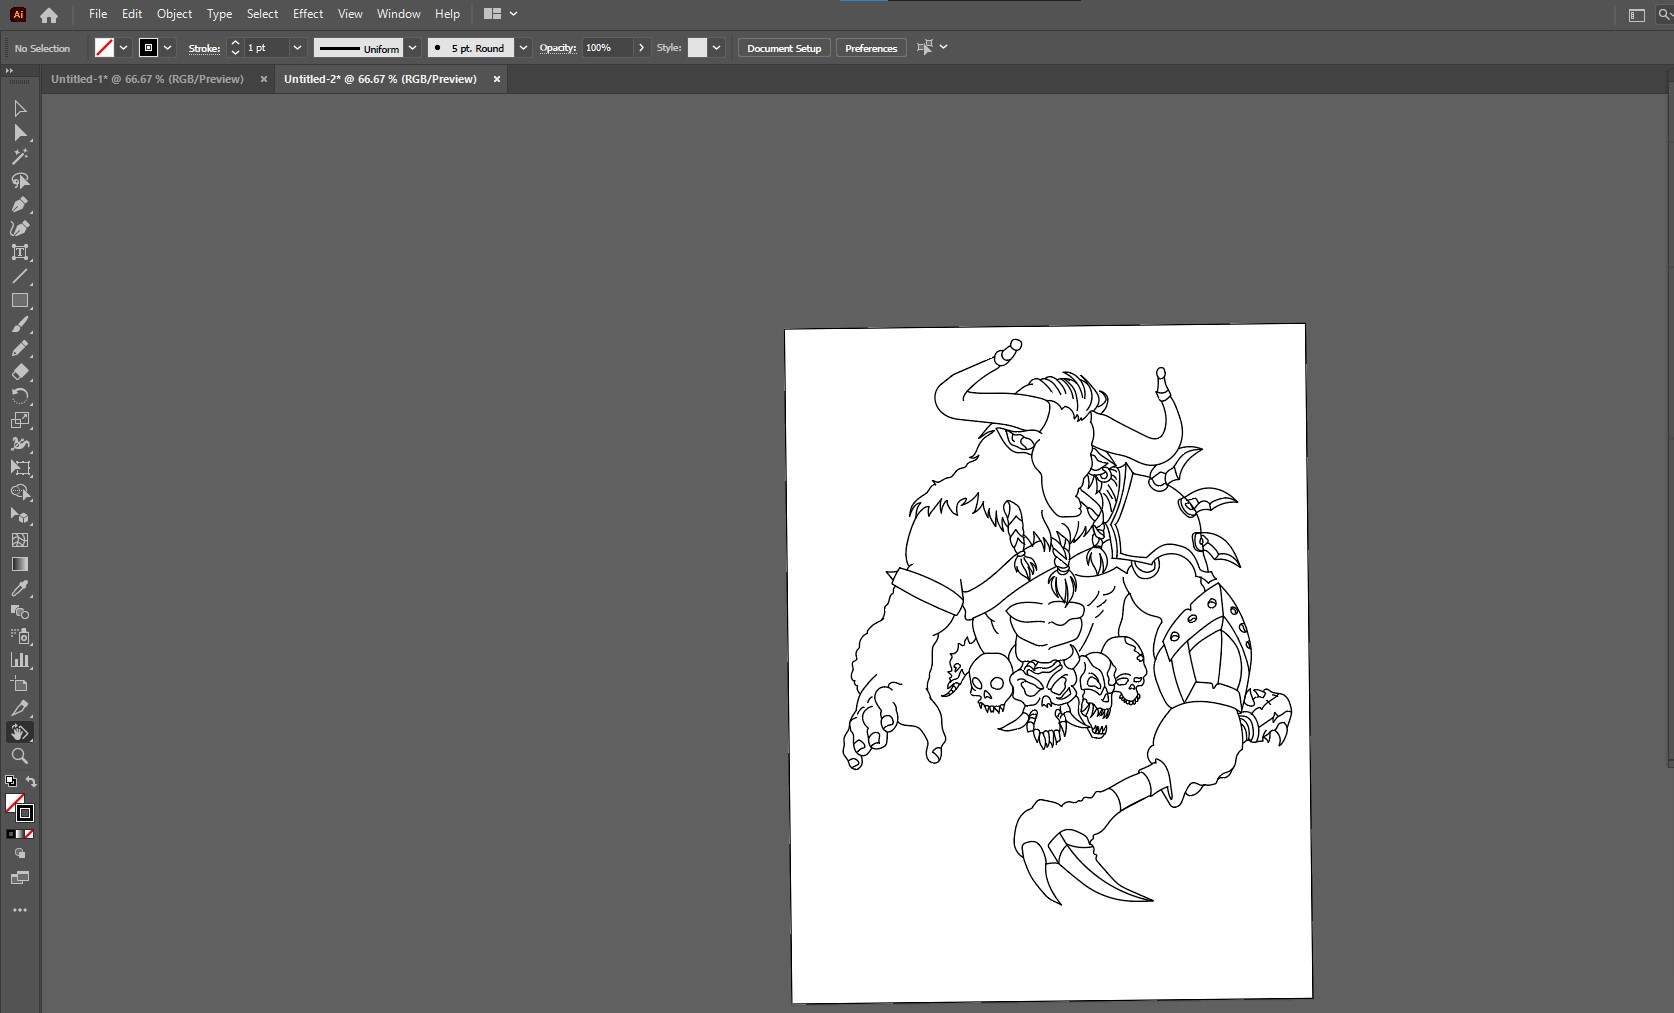Select the Eyedropper tool
The height and width of the screenshot is (1013, 1674).
19,588
